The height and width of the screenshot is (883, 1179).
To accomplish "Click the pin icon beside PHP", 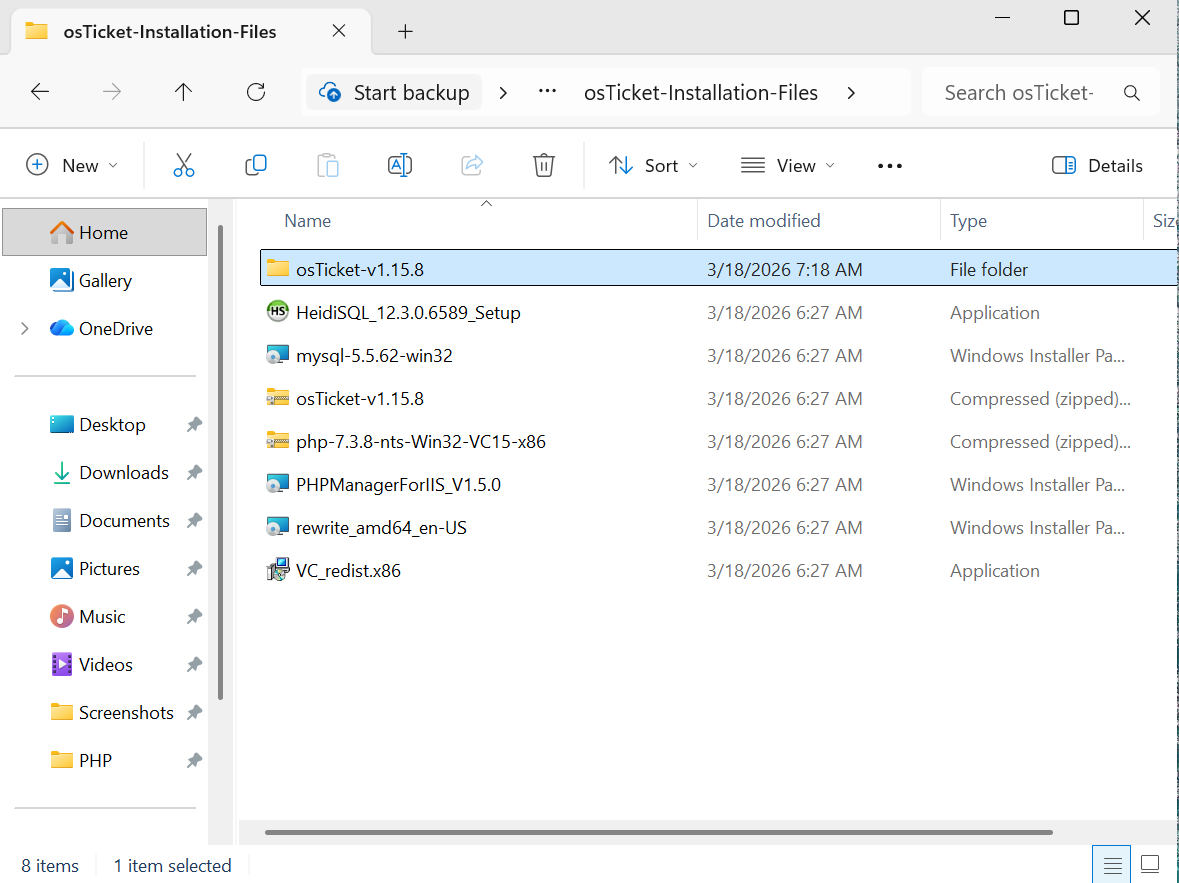I will [194, 760].
